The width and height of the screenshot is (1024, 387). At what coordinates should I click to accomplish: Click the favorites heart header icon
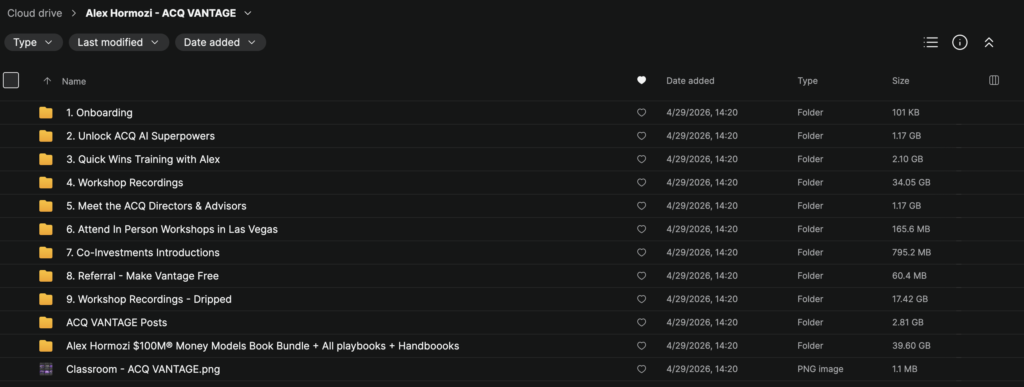(641, 80)
